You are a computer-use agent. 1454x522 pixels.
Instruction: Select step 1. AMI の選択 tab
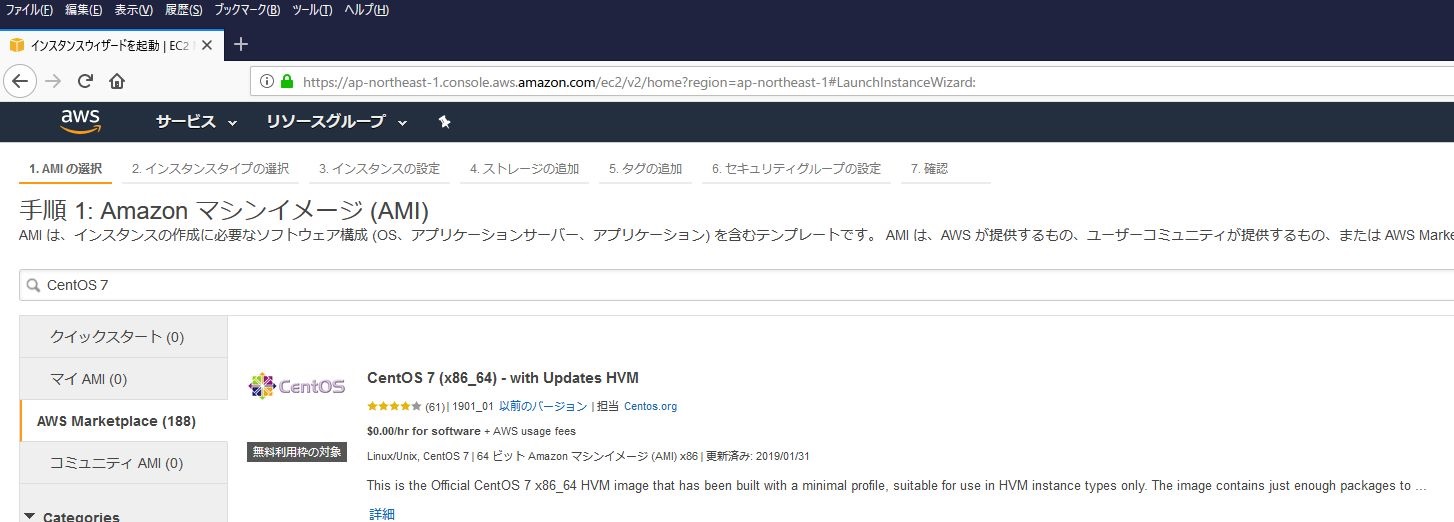(65, 169)
